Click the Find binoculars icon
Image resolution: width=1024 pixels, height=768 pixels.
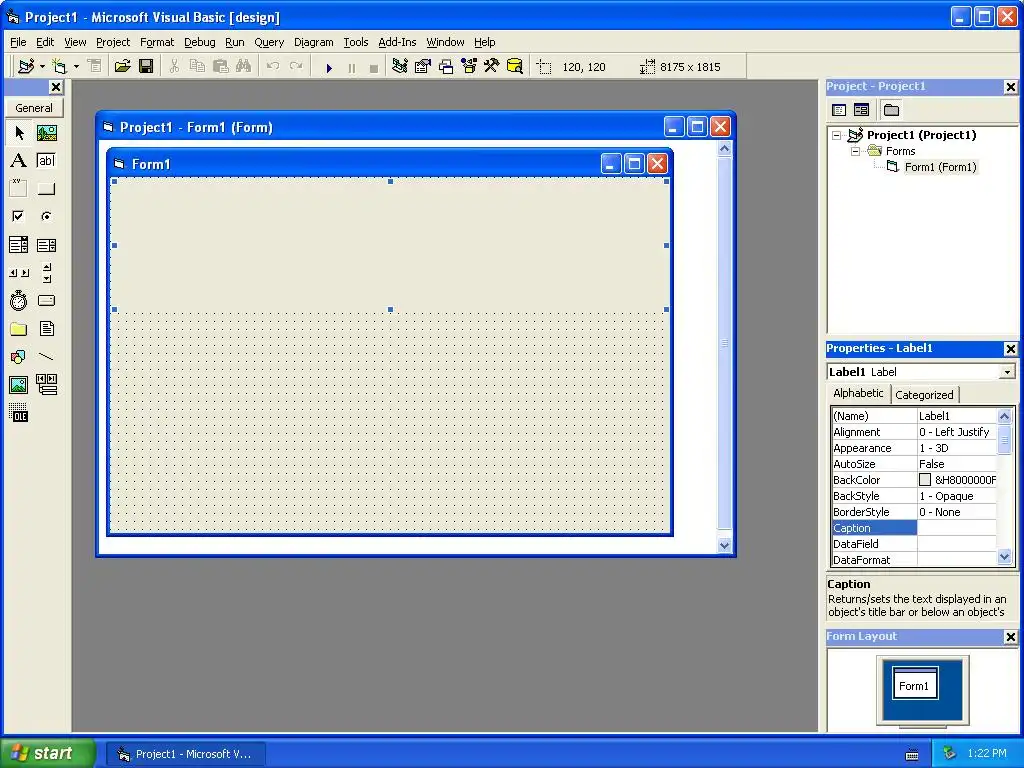(244, 67)
